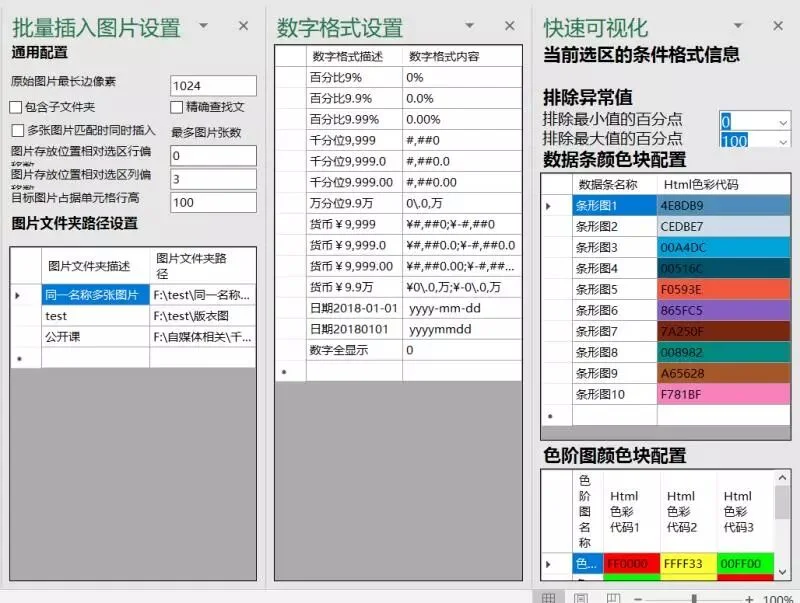Click the 万分位9.9万 format description

pos(354,203)
